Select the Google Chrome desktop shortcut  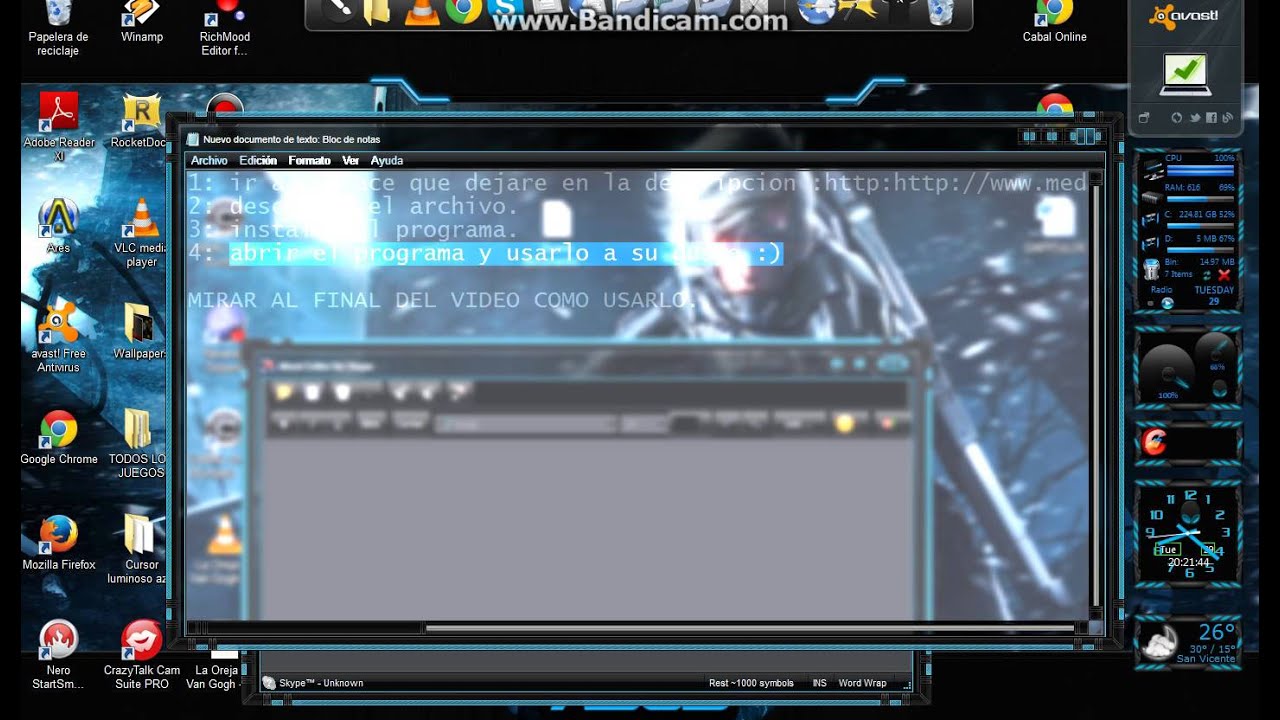point(59,438)
